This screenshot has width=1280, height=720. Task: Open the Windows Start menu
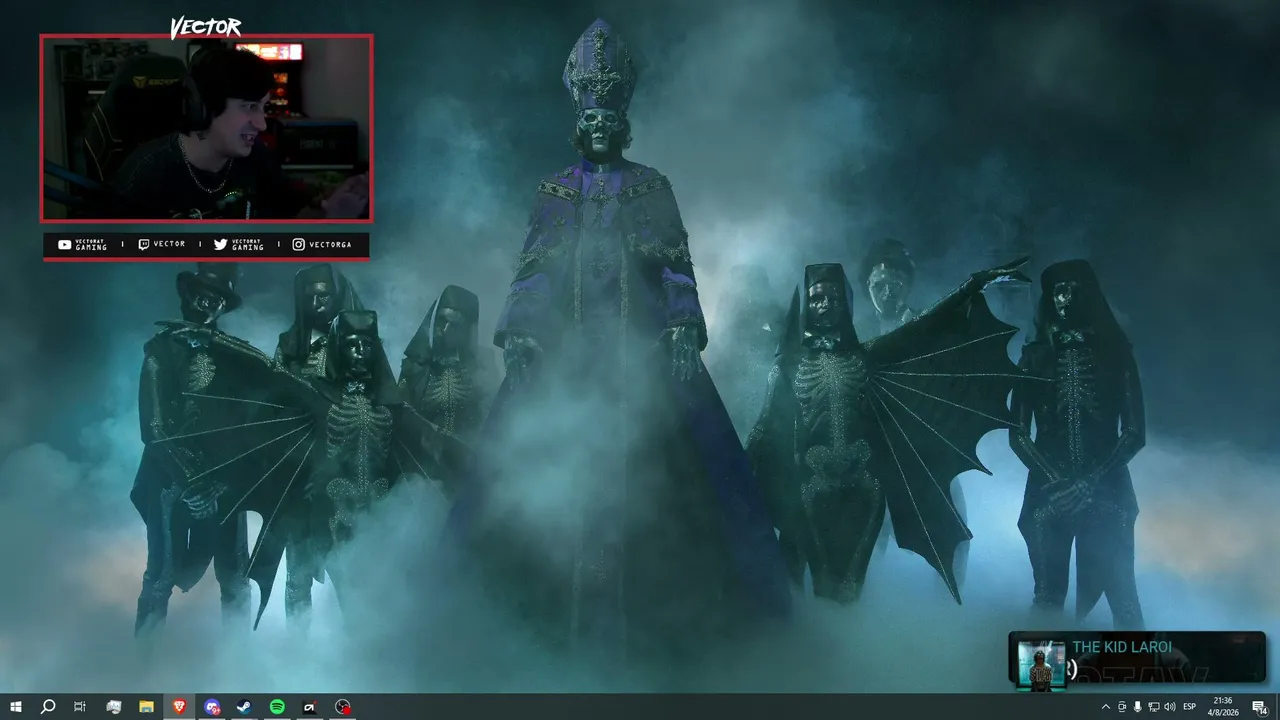[x=16, y=707]
